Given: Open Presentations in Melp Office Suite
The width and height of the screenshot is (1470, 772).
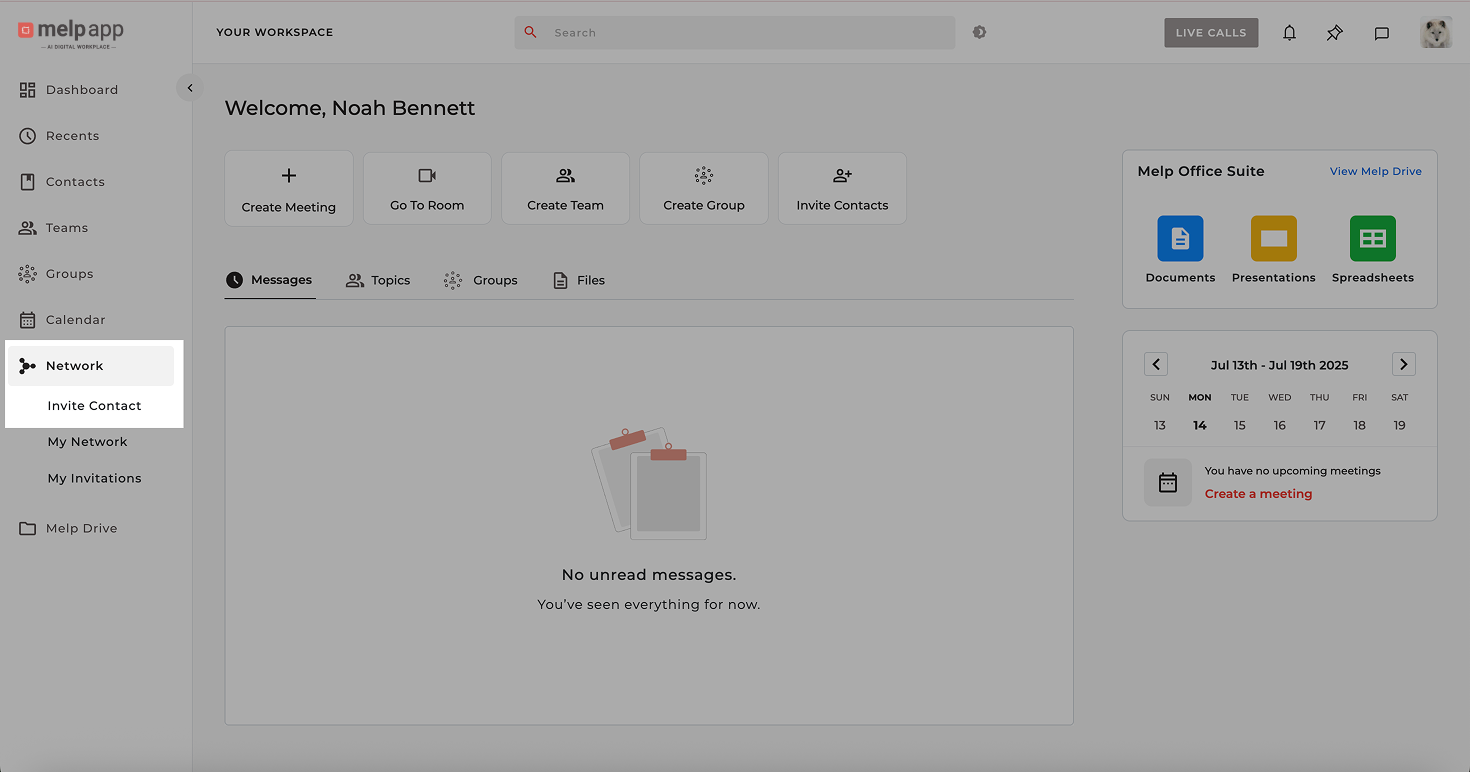Looking at the screenshot, I should tap(1273, 239).
